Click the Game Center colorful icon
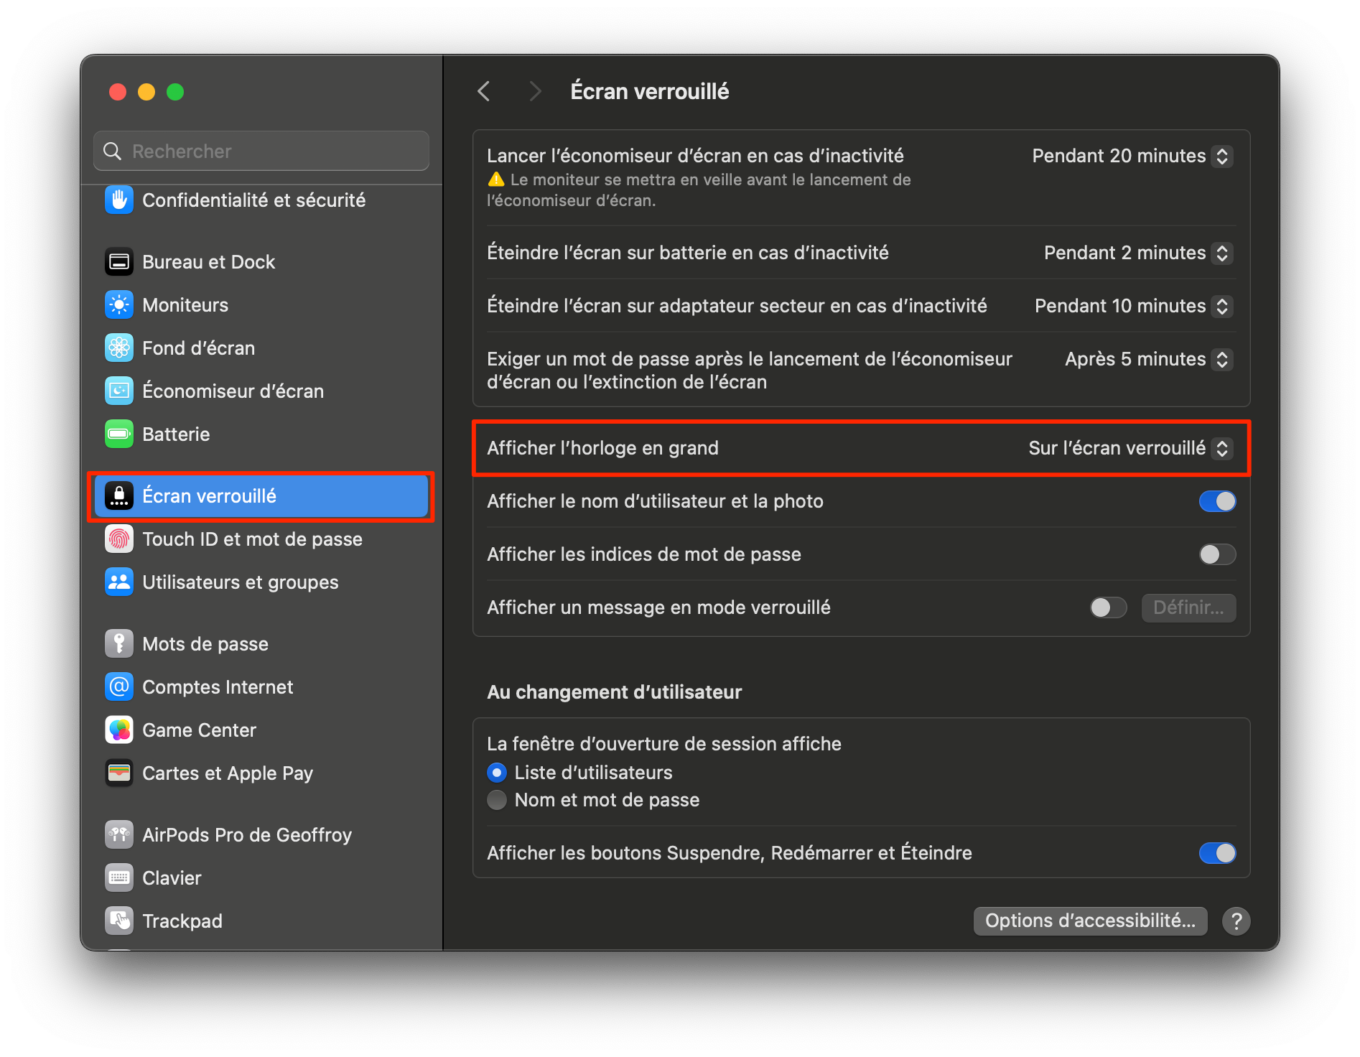The image size is (1360, 1057). click(119, 730)
